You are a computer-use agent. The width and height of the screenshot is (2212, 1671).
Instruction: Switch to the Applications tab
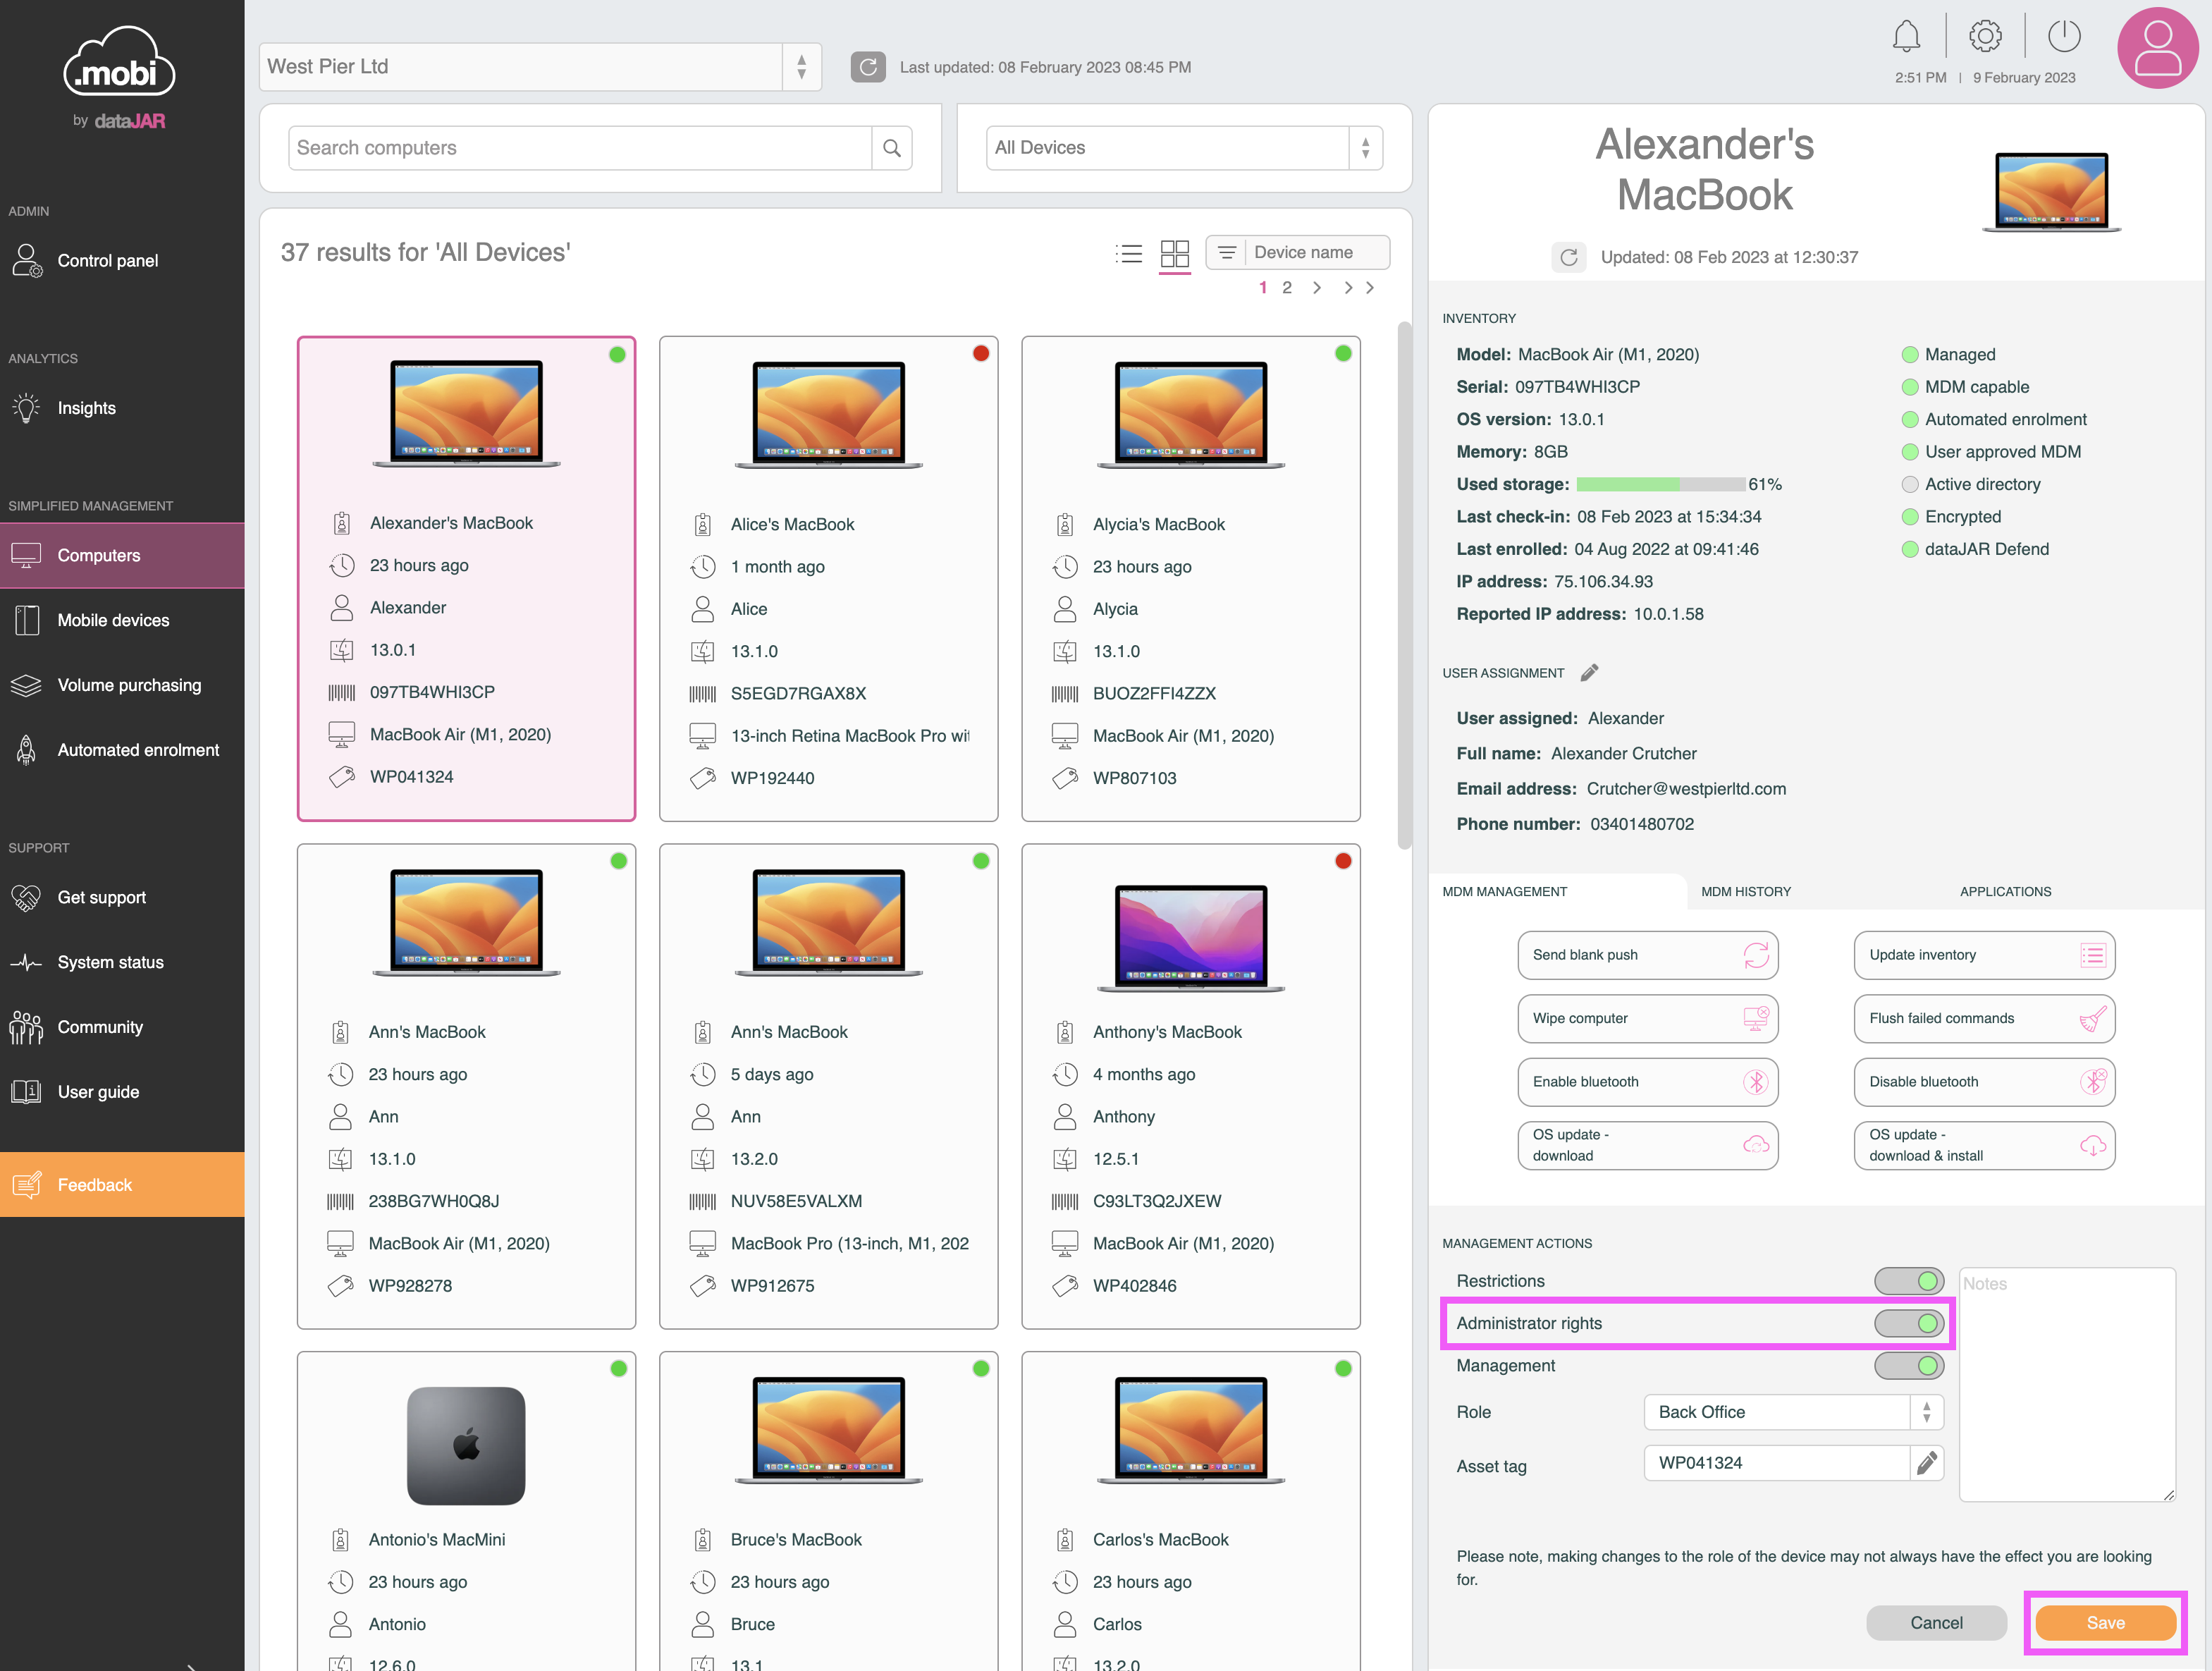2005,892
